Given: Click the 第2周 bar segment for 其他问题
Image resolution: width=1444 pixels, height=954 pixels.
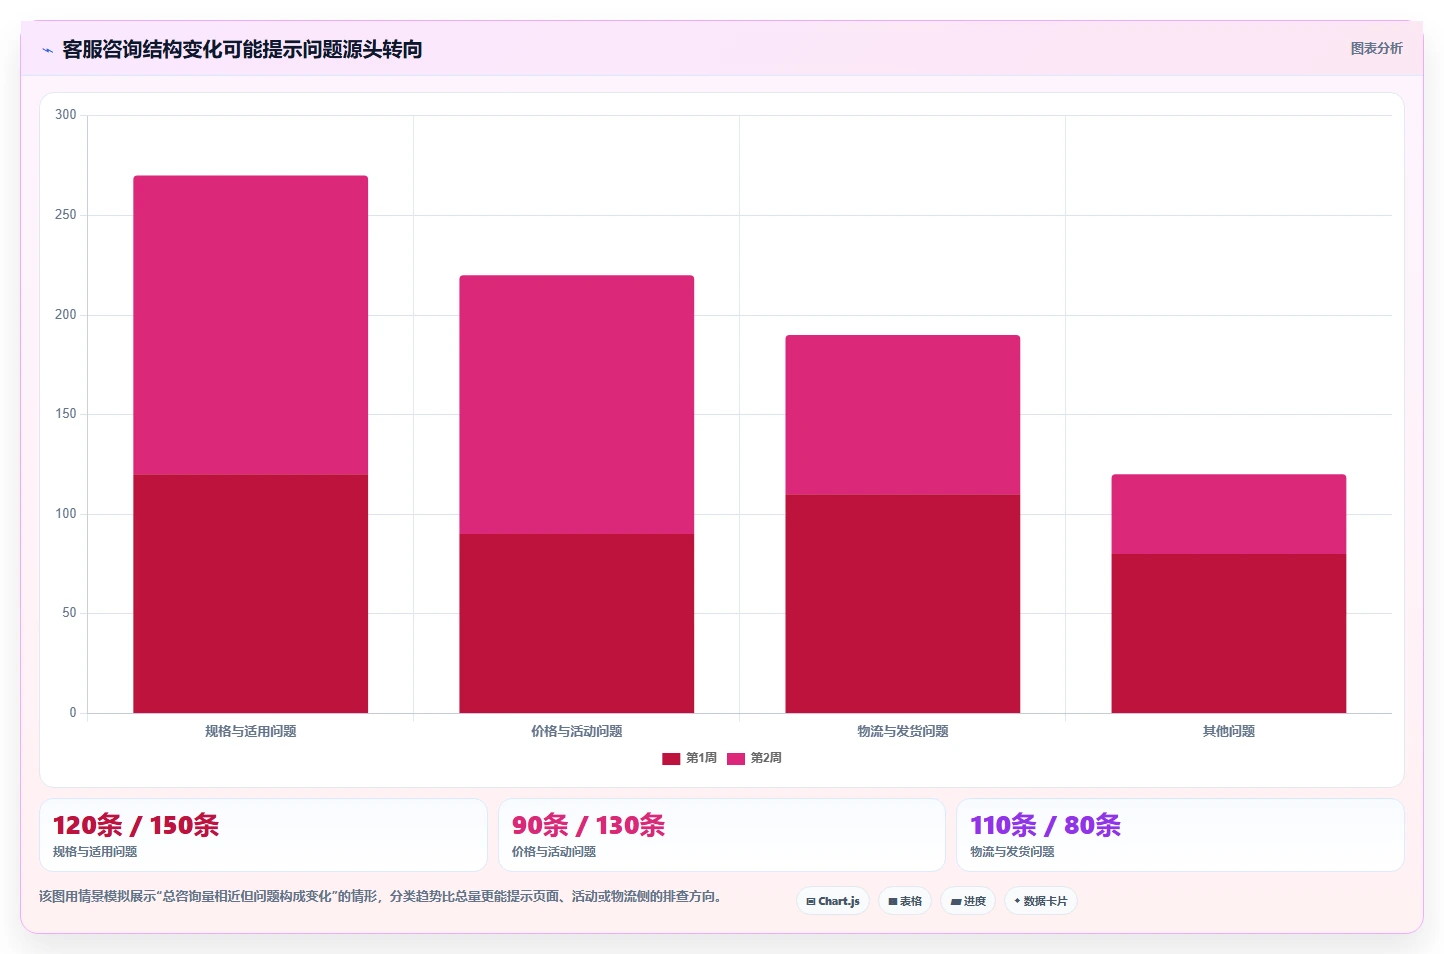Looking at the screenshot, I should (x=1229, y=514).
